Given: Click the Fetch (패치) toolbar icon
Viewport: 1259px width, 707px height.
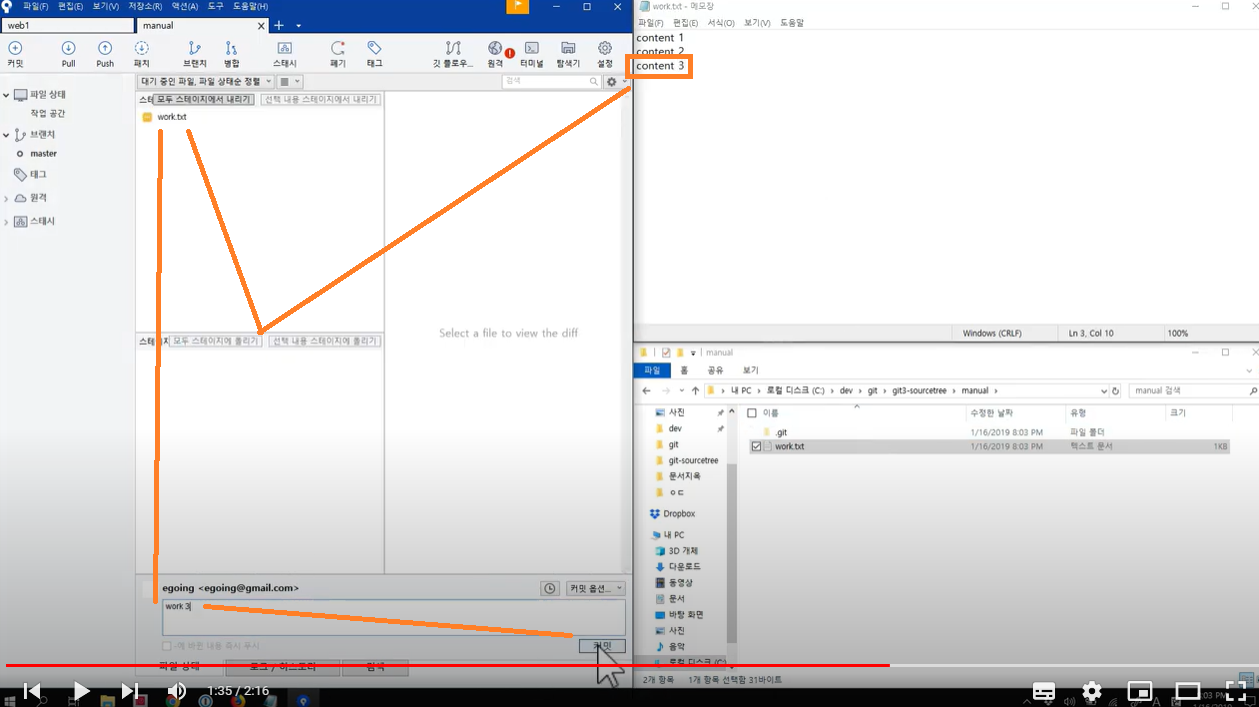Looking at the screenshot, I should coord(141,54).
